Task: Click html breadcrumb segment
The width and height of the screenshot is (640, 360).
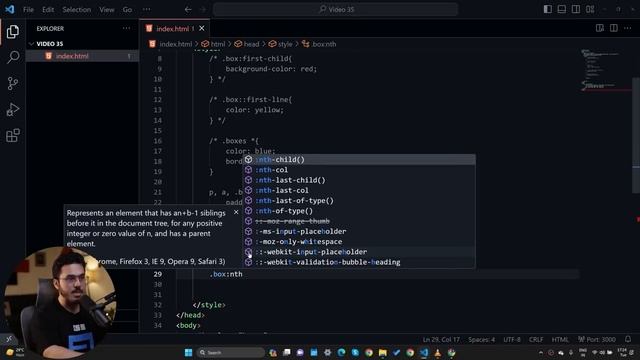Action: coord(218,44)
